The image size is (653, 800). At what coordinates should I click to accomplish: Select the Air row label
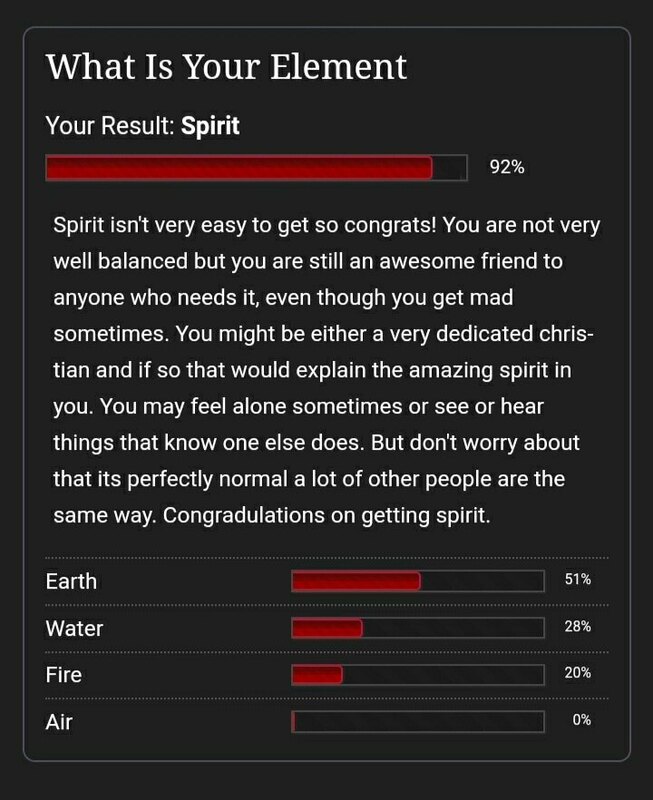[x=59, y=722]
